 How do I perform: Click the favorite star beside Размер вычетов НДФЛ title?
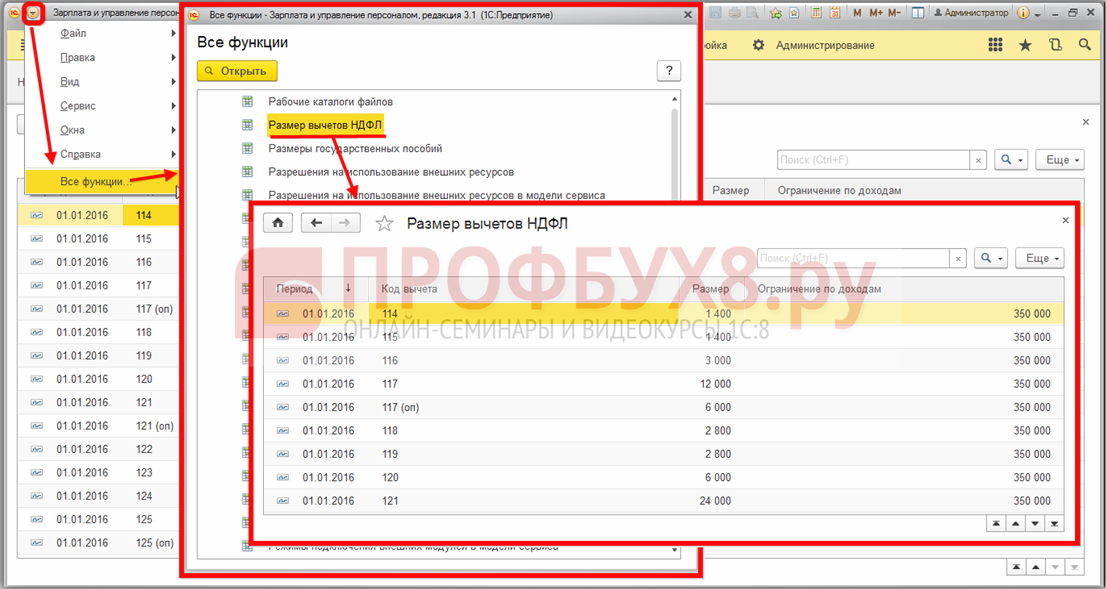tap(384, 224)
